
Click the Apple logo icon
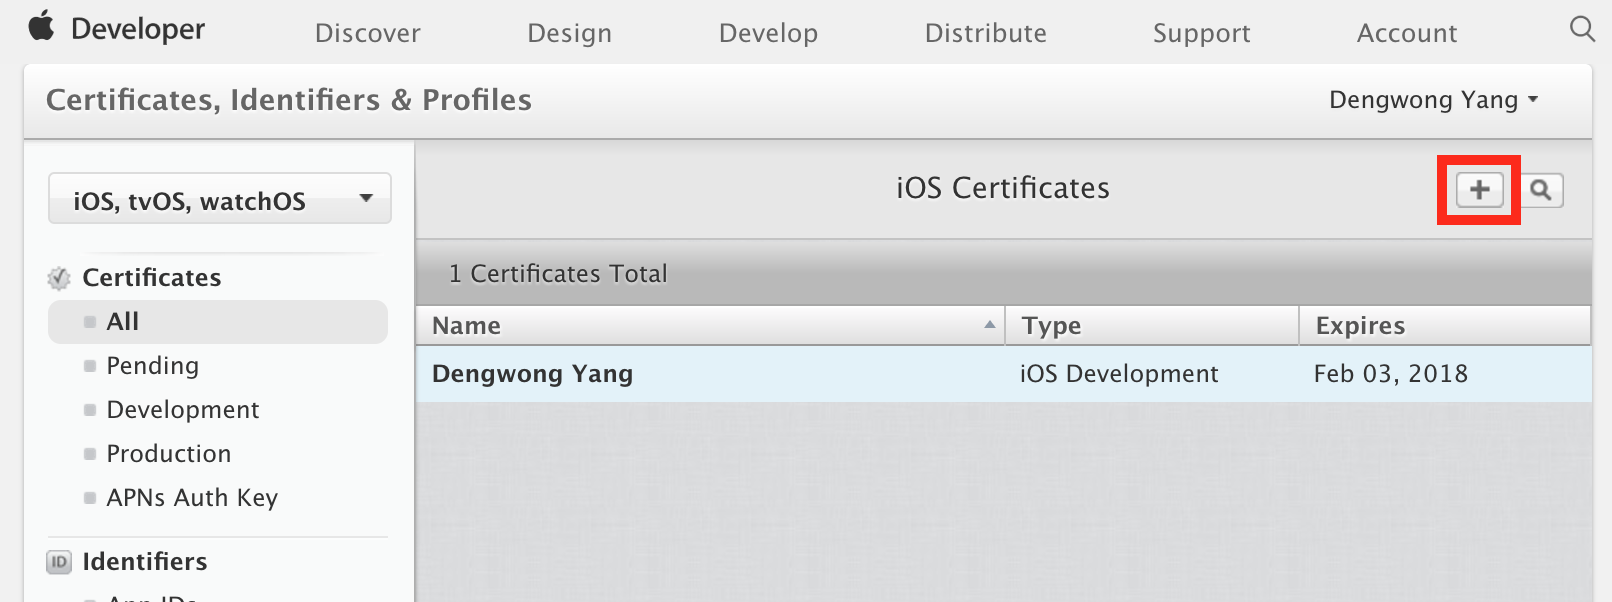[41, 25]
